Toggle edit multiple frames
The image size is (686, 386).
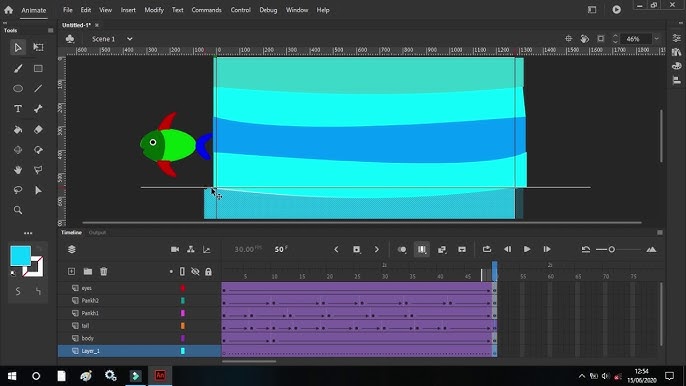422,249
